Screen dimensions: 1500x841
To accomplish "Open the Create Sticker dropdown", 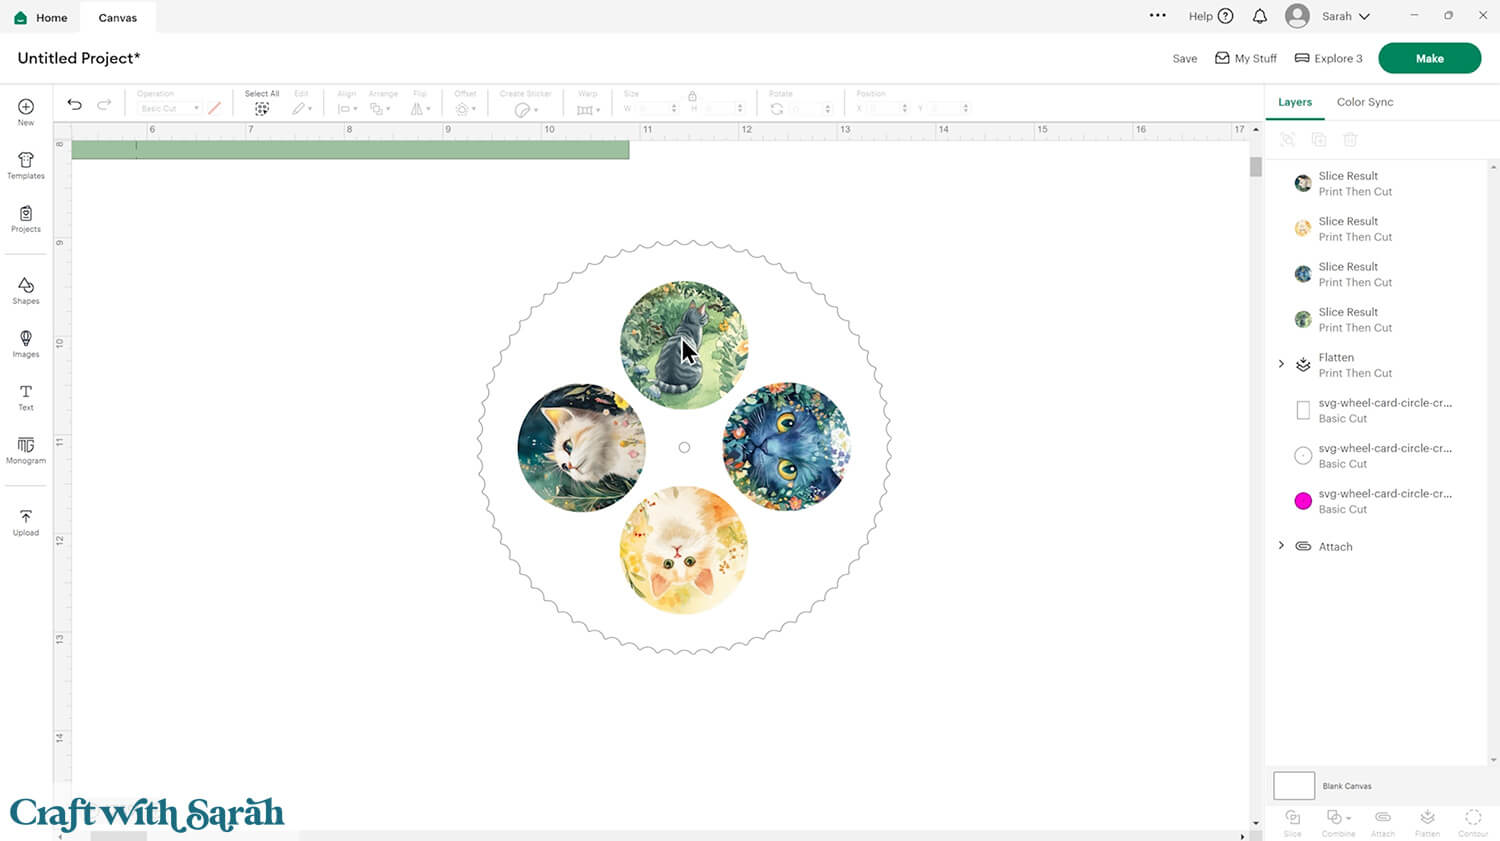I will 526,109.
